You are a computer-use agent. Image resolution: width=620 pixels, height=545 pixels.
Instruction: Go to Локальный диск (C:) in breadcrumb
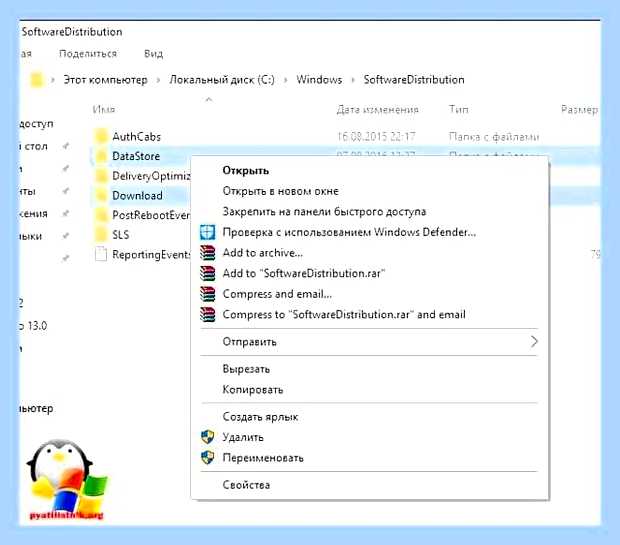pos(222,79)
